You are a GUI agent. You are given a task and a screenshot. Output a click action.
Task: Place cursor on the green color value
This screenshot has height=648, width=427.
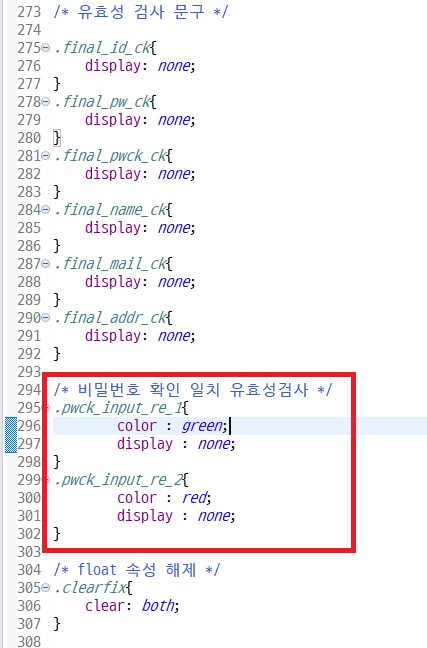[x=202, y=426]
